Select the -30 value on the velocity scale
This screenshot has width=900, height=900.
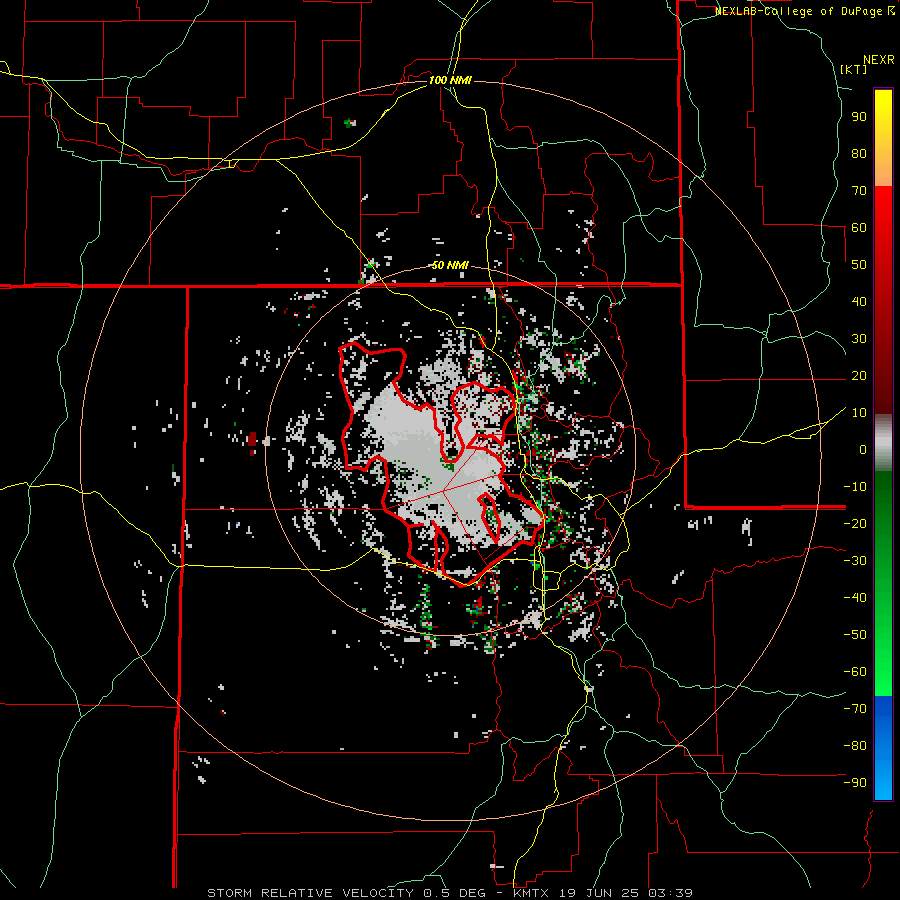[x=855, y=561]
